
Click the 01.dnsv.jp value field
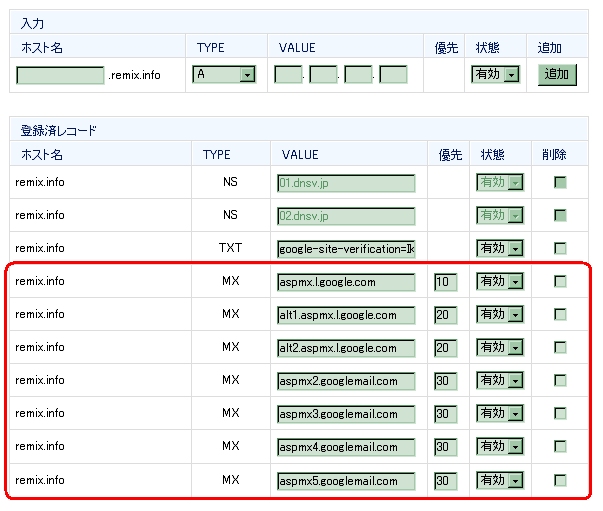click(x=346, y=183)
